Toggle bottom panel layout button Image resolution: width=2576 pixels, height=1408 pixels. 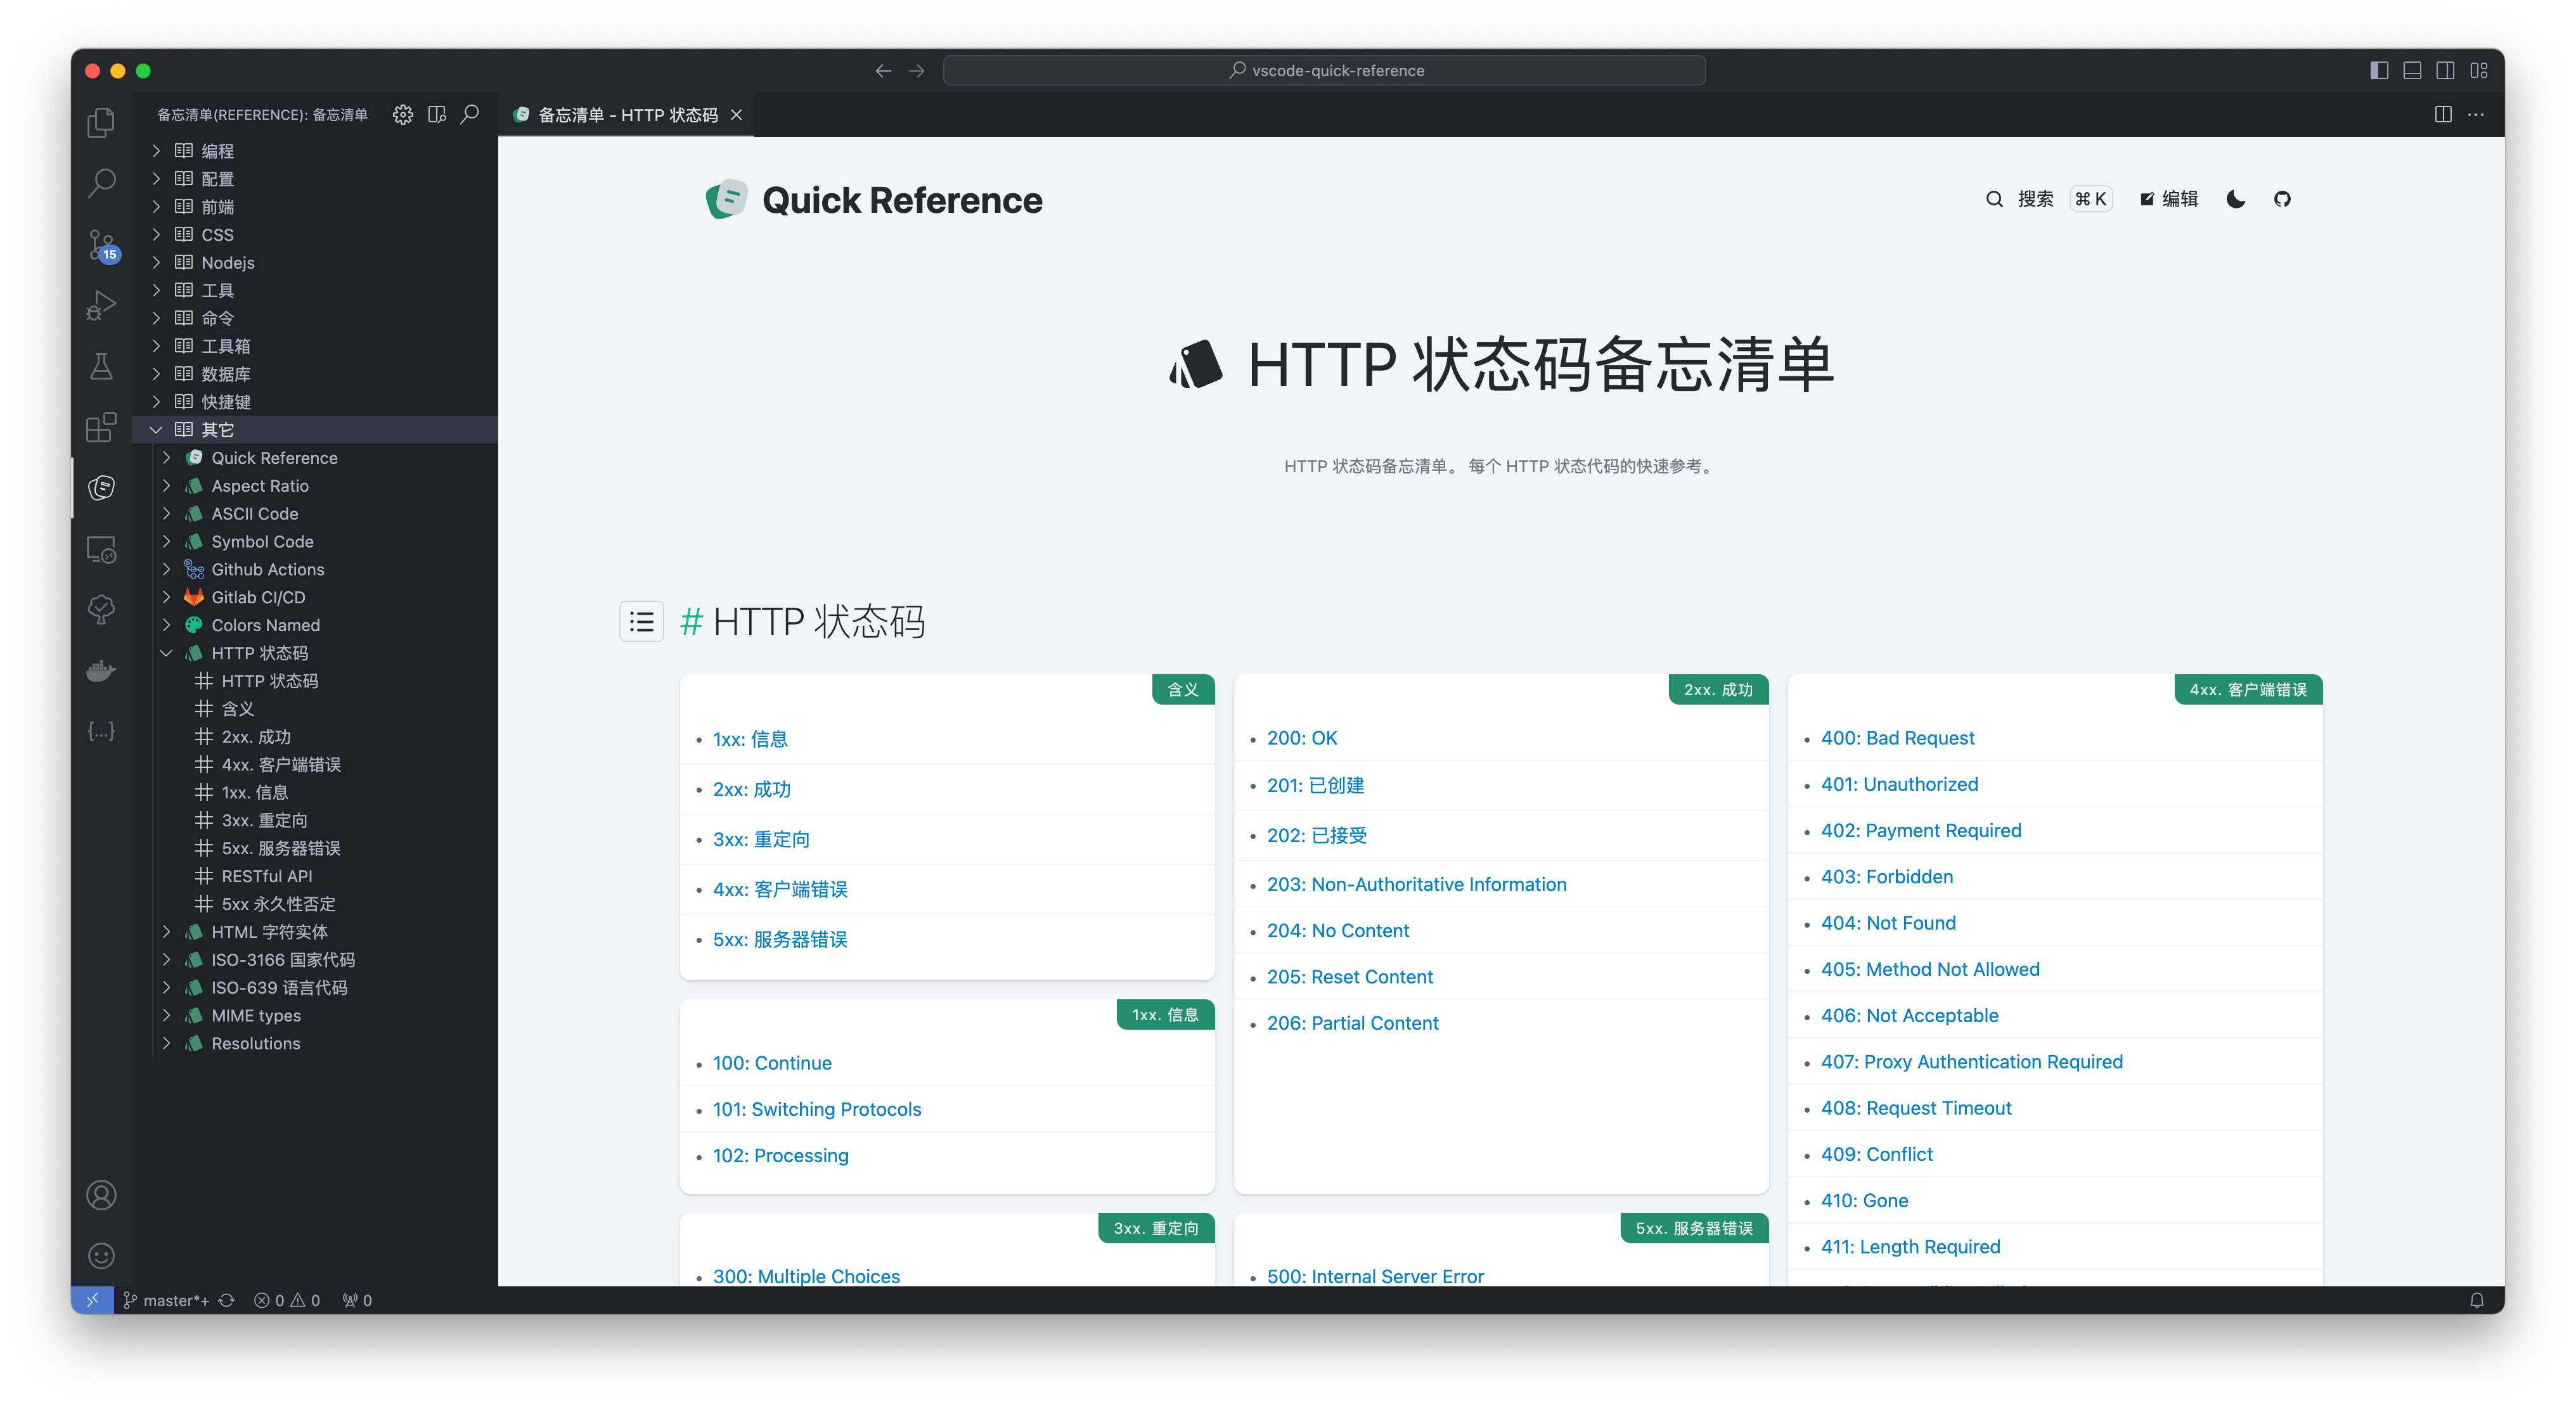click(2412, 70)
